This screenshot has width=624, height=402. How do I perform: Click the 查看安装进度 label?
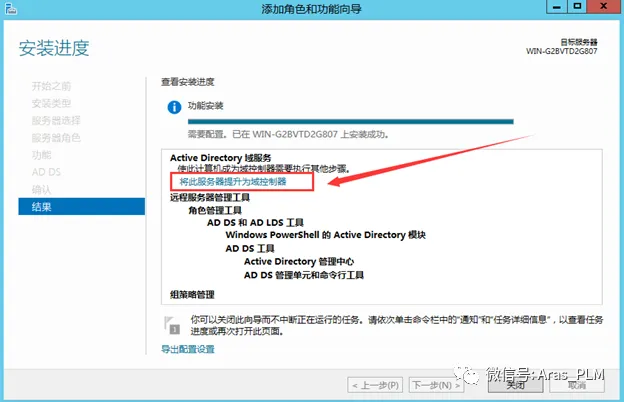(188, 82)
